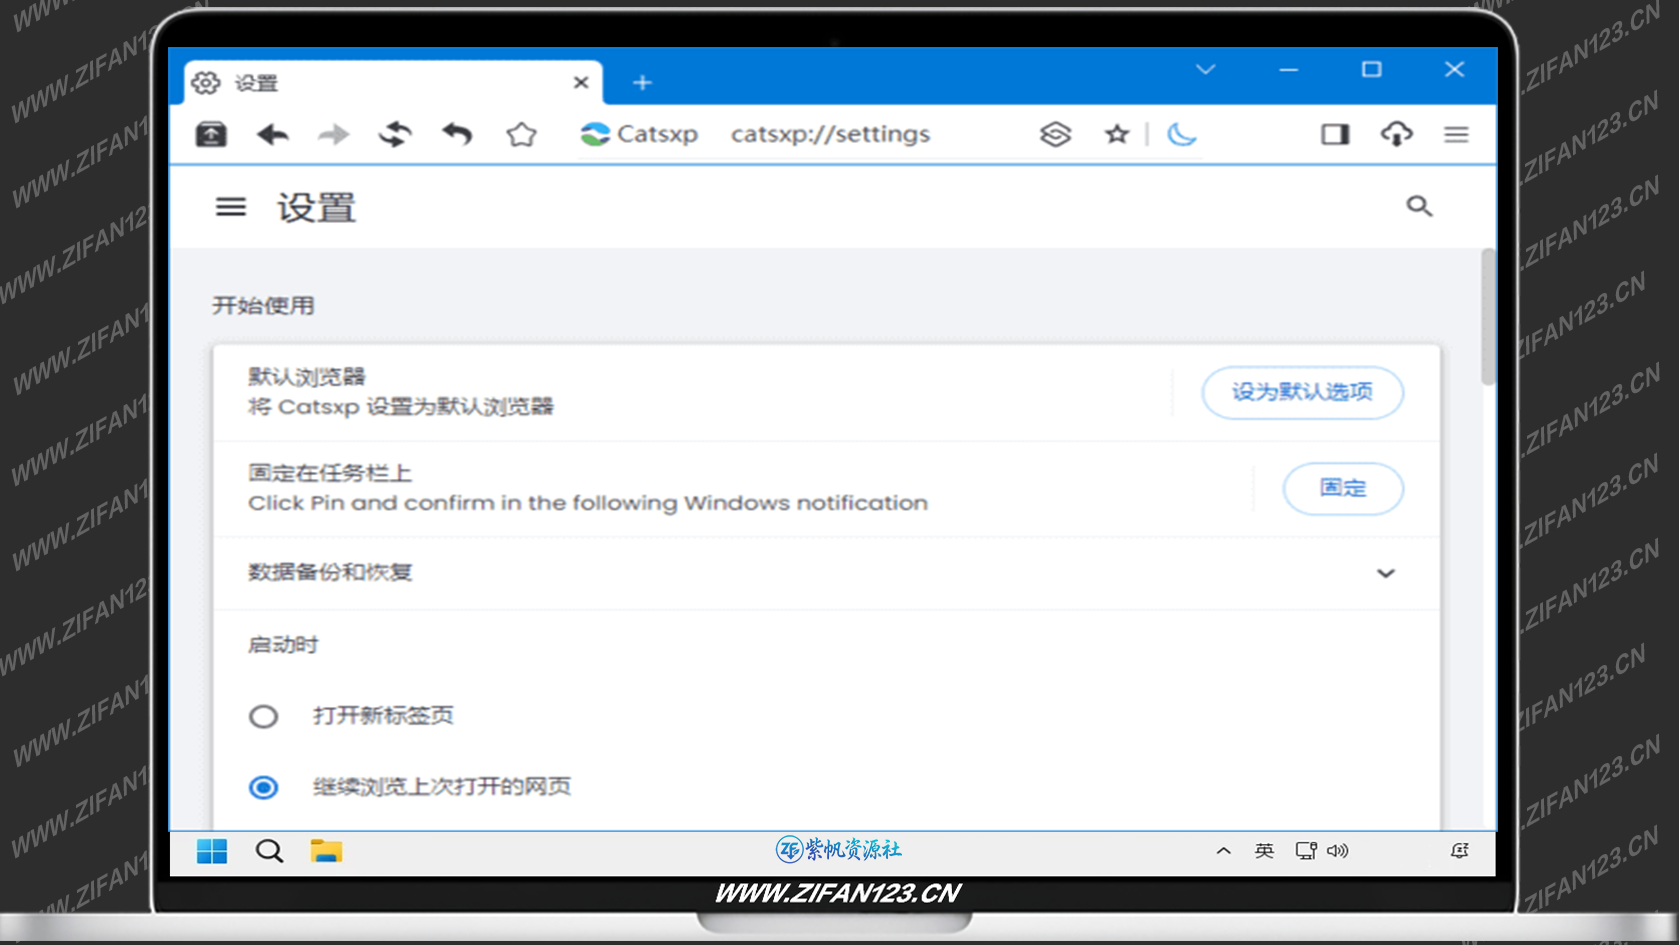
Task: Click the undo closed tab arrow icon
Action: coord(458,134)
